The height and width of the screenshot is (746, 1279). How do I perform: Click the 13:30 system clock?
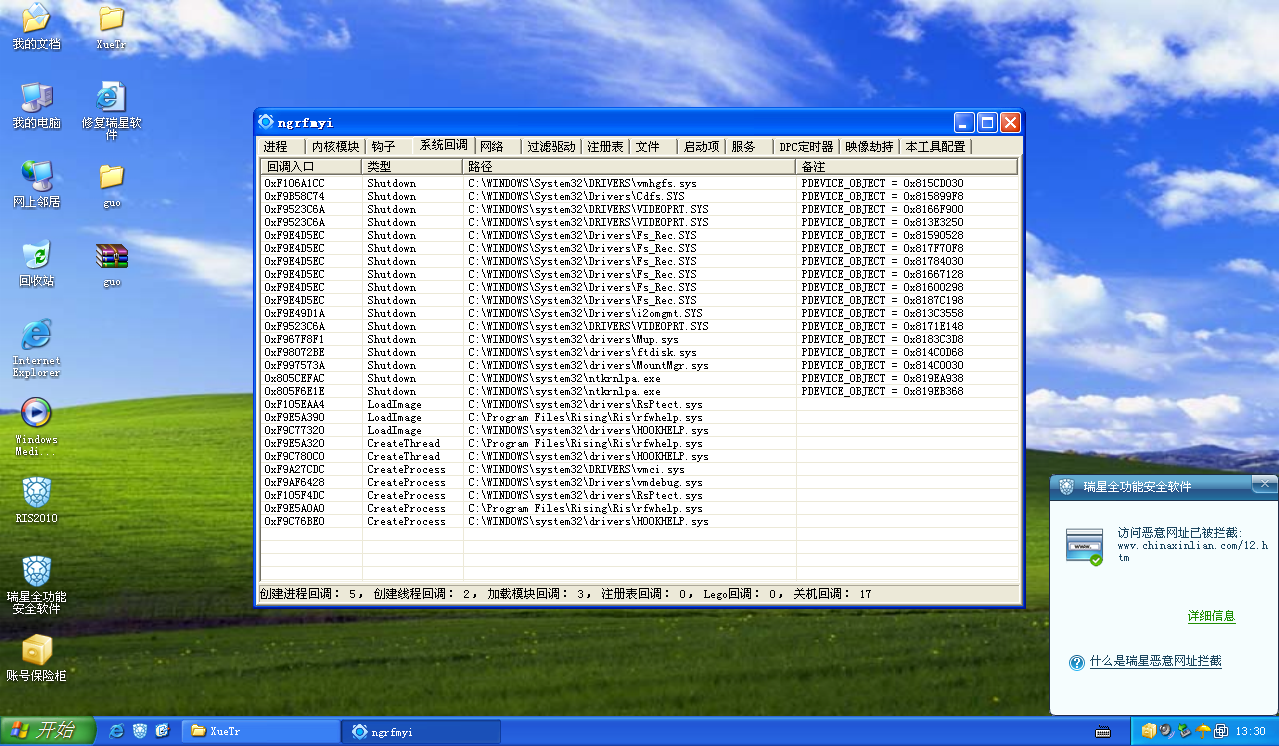(1250, 732)
